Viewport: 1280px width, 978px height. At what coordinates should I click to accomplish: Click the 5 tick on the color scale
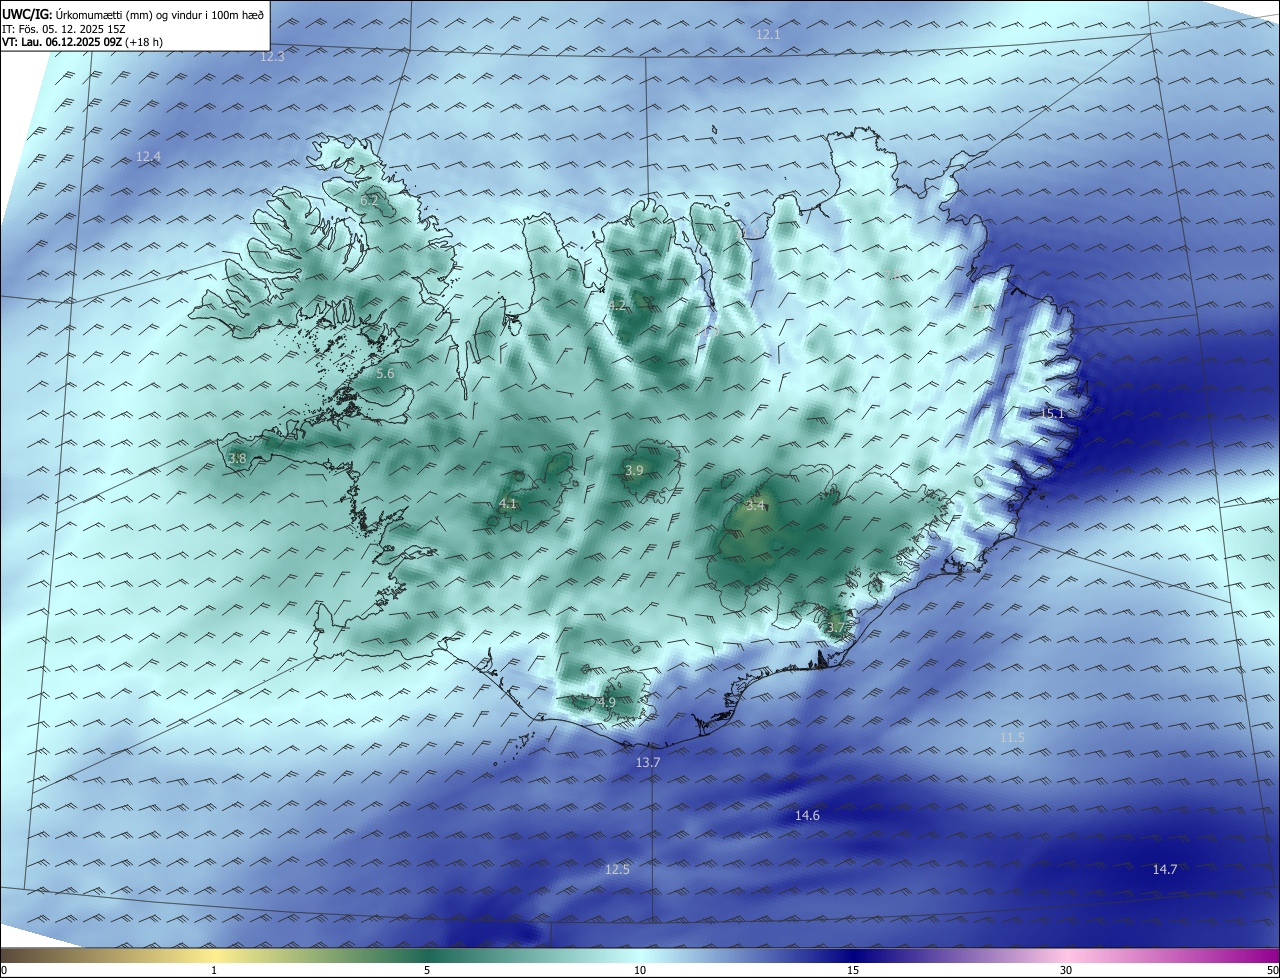click(x=427, y=971)
